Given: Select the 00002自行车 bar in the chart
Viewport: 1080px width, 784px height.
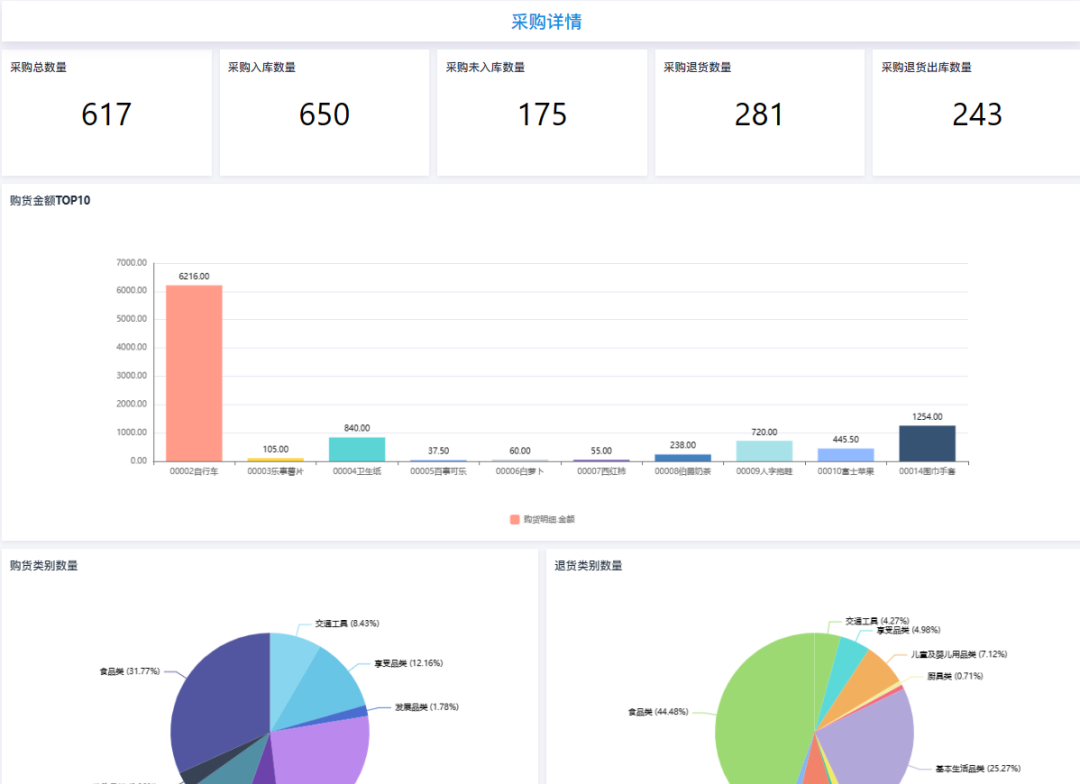Looking at the screenshot, I should (195, 370).
